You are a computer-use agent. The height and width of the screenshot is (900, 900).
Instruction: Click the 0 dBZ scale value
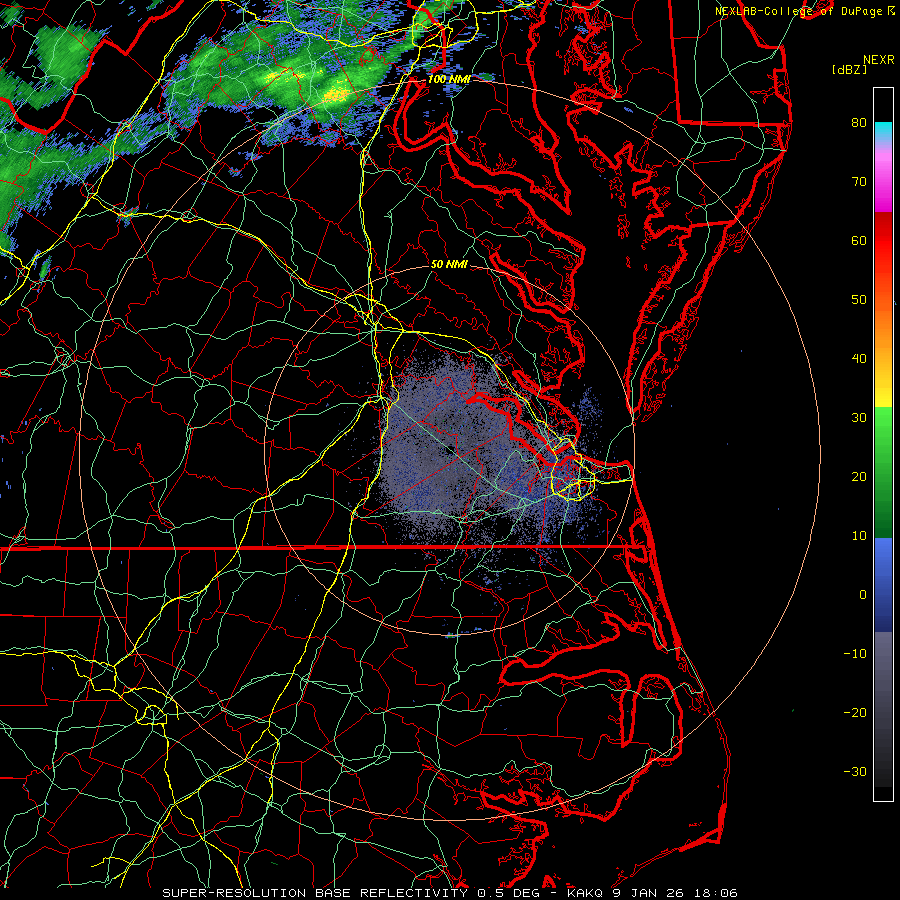click(863, 595)
